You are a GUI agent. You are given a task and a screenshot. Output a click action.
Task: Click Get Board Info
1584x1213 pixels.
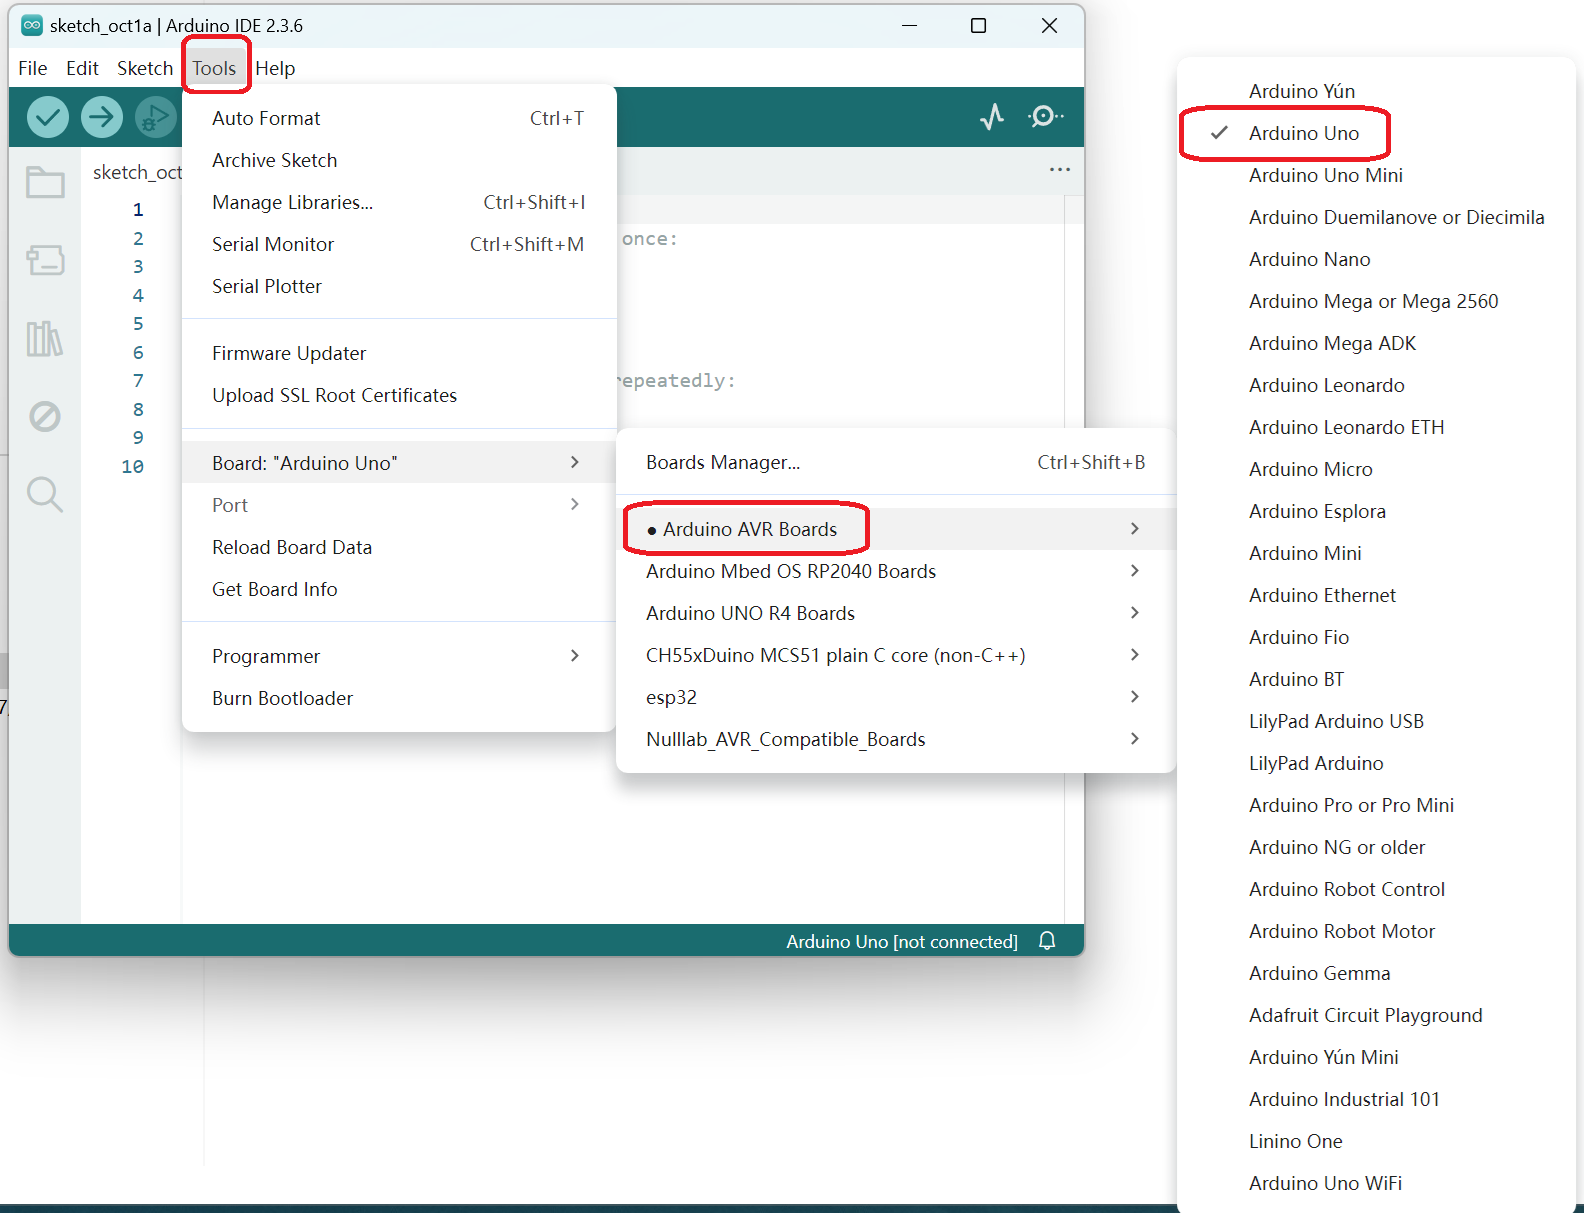[275, 589]
